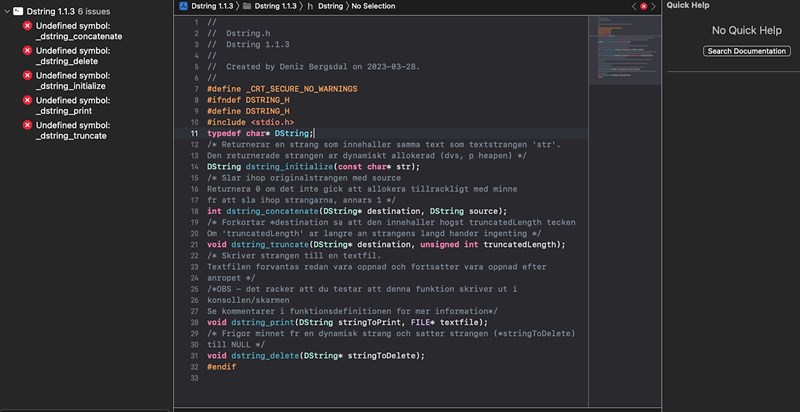Click the Xcode project icon in jump bar

[183, 6]
